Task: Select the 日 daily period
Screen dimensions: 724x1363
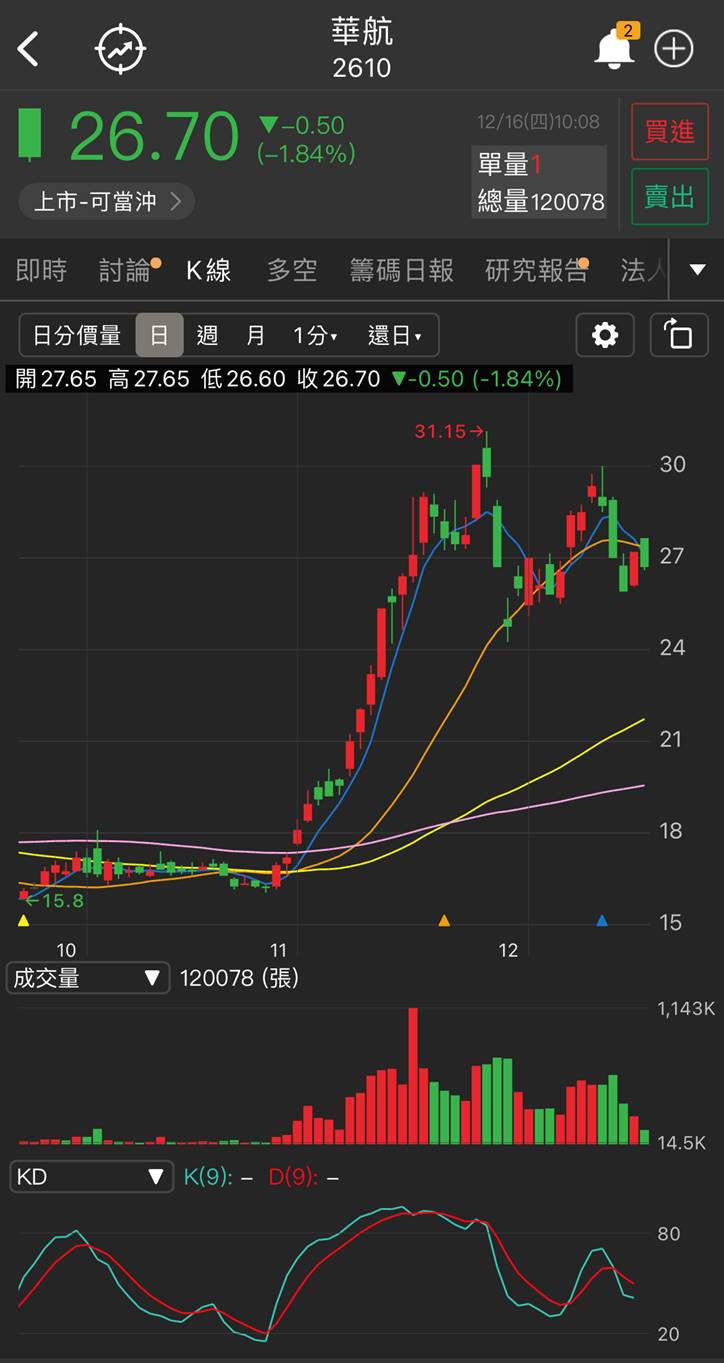Action: point(159,335)
